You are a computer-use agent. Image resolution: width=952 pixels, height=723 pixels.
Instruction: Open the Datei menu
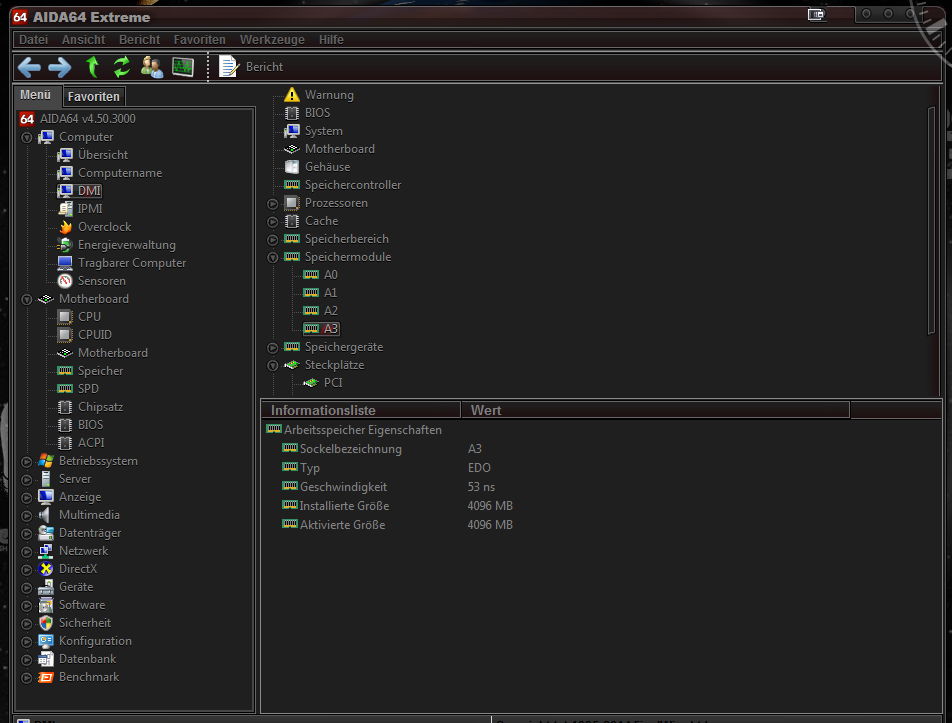[33, 39]
